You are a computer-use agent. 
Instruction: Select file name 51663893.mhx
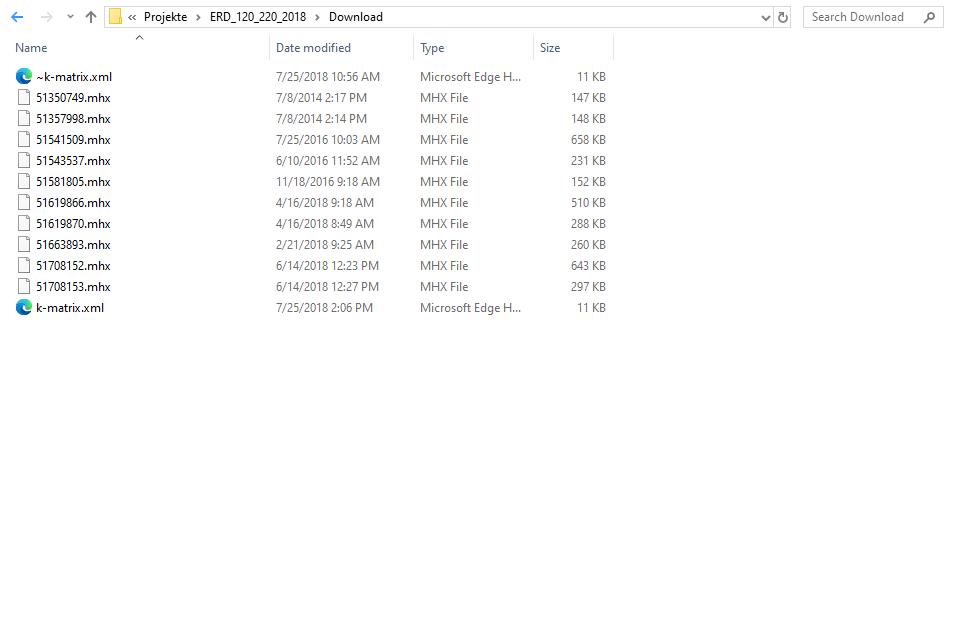coord(73,245)
